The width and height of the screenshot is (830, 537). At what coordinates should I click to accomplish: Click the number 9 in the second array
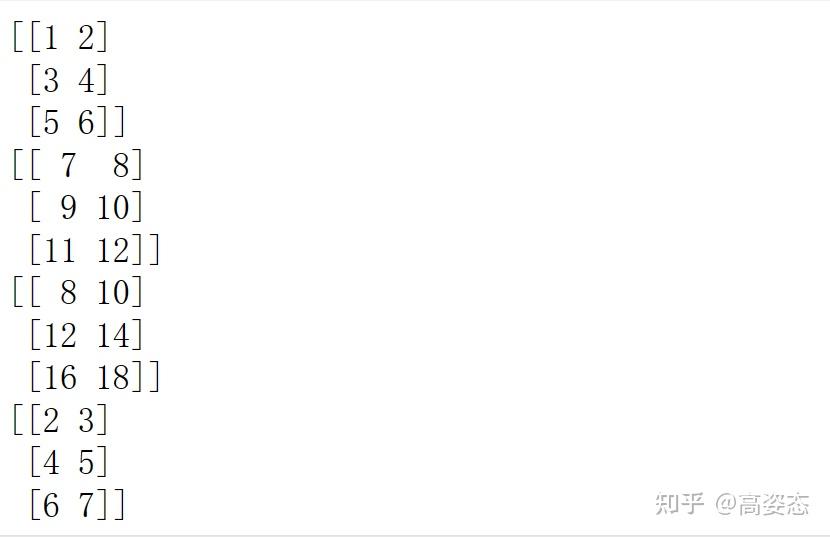tap(68, 207)
